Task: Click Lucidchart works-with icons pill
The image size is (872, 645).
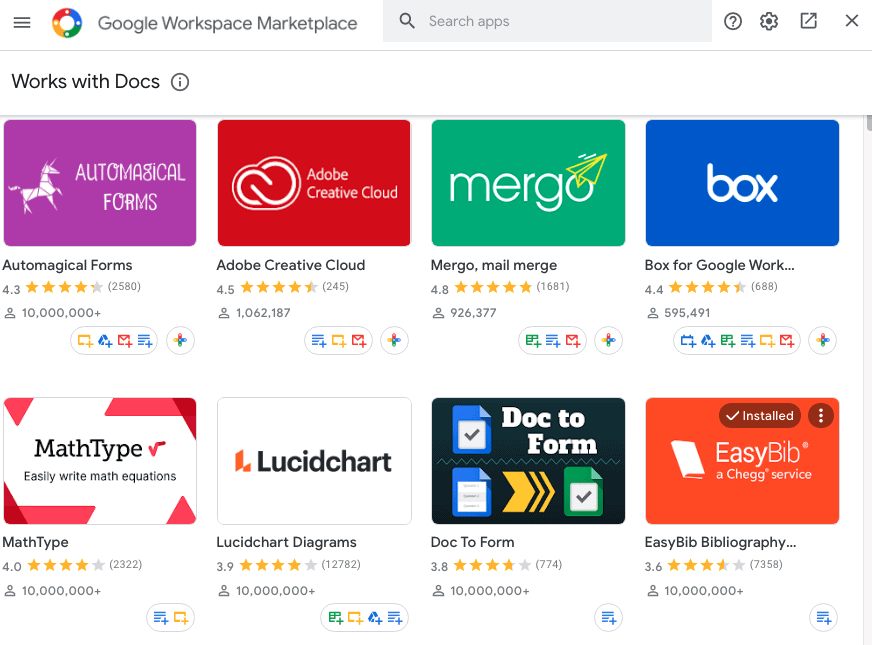Action: click(x=364, y=618)
